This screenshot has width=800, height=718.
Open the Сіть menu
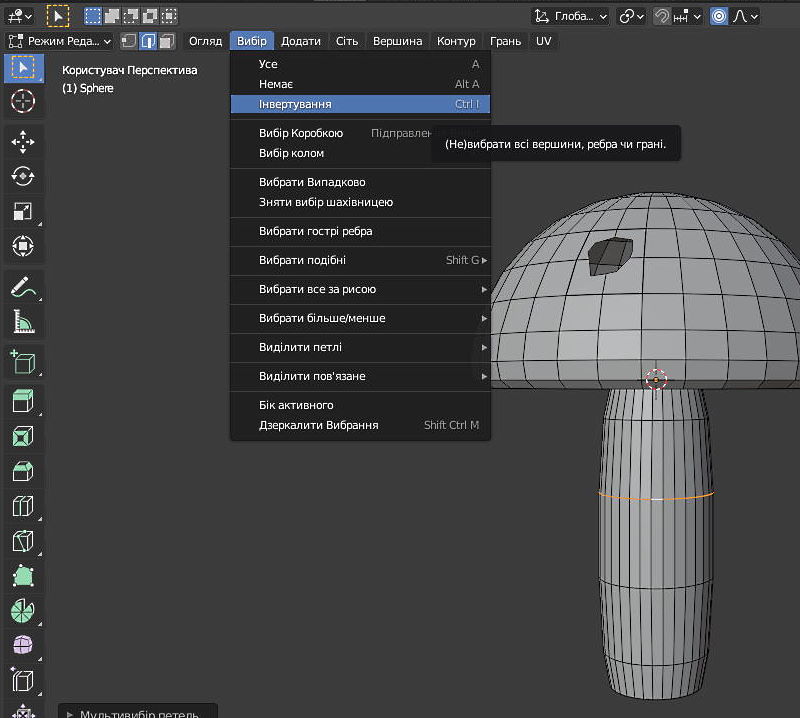point(347,41)
